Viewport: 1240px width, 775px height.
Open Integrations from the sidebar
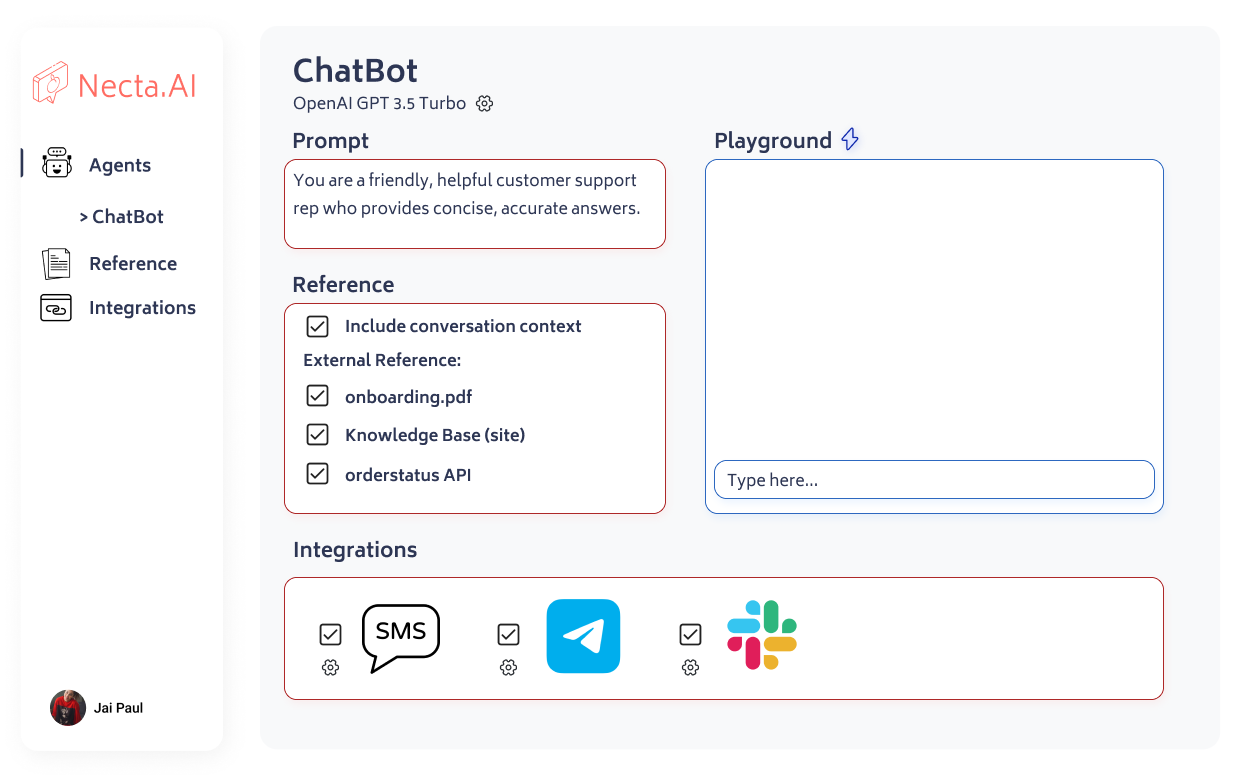click(x=141, y=307)
